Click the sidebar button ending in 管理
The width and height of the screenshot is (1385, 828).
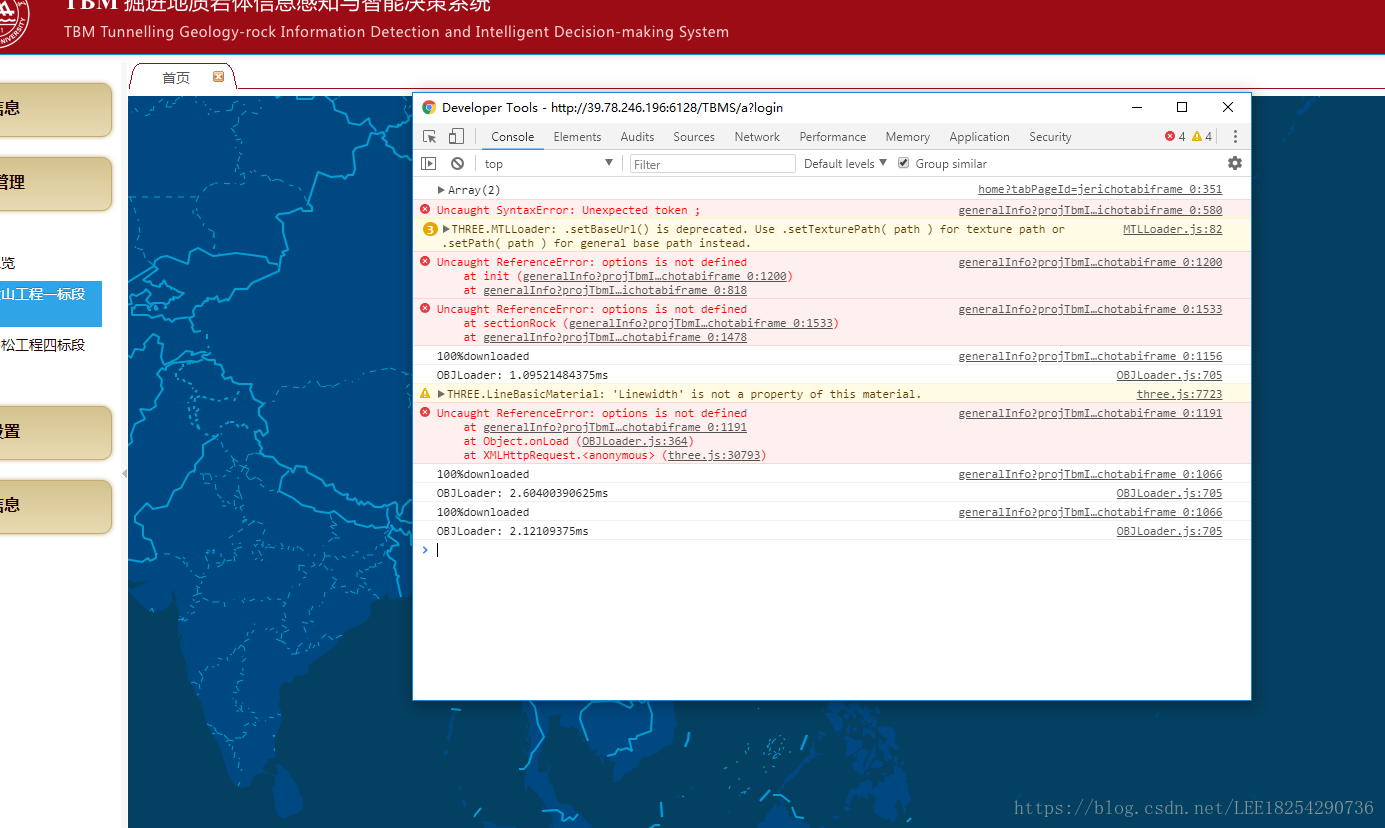pos(55,183)
